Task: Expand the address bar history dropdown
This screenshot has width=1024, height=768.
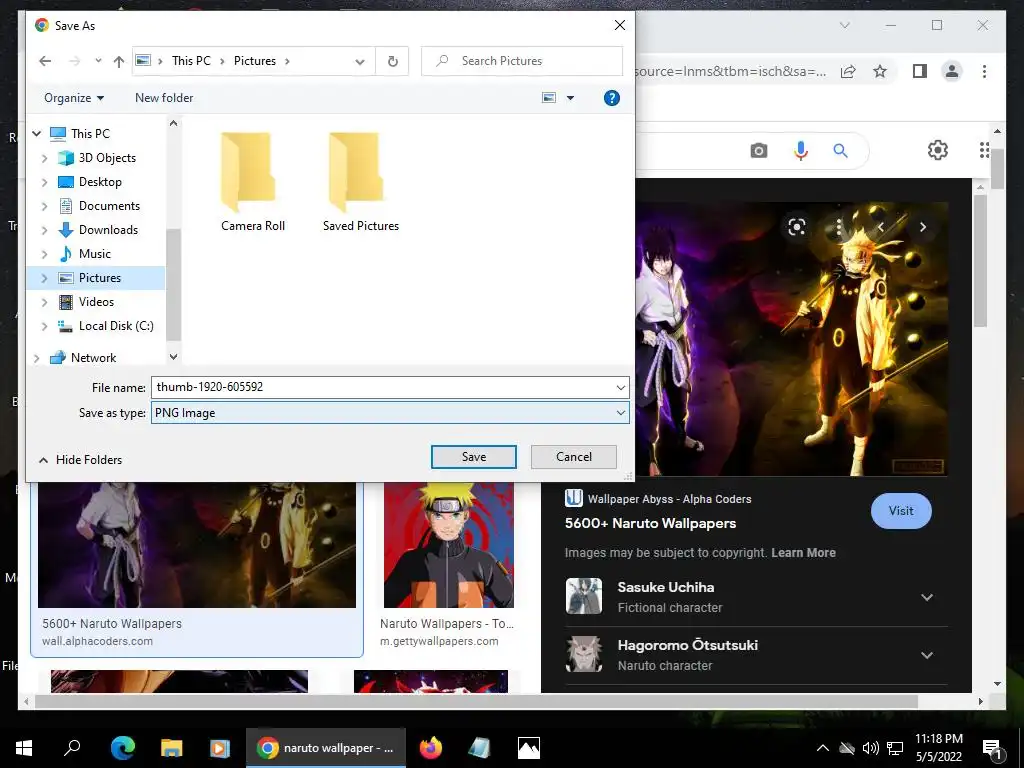Action: click(360, 61)
